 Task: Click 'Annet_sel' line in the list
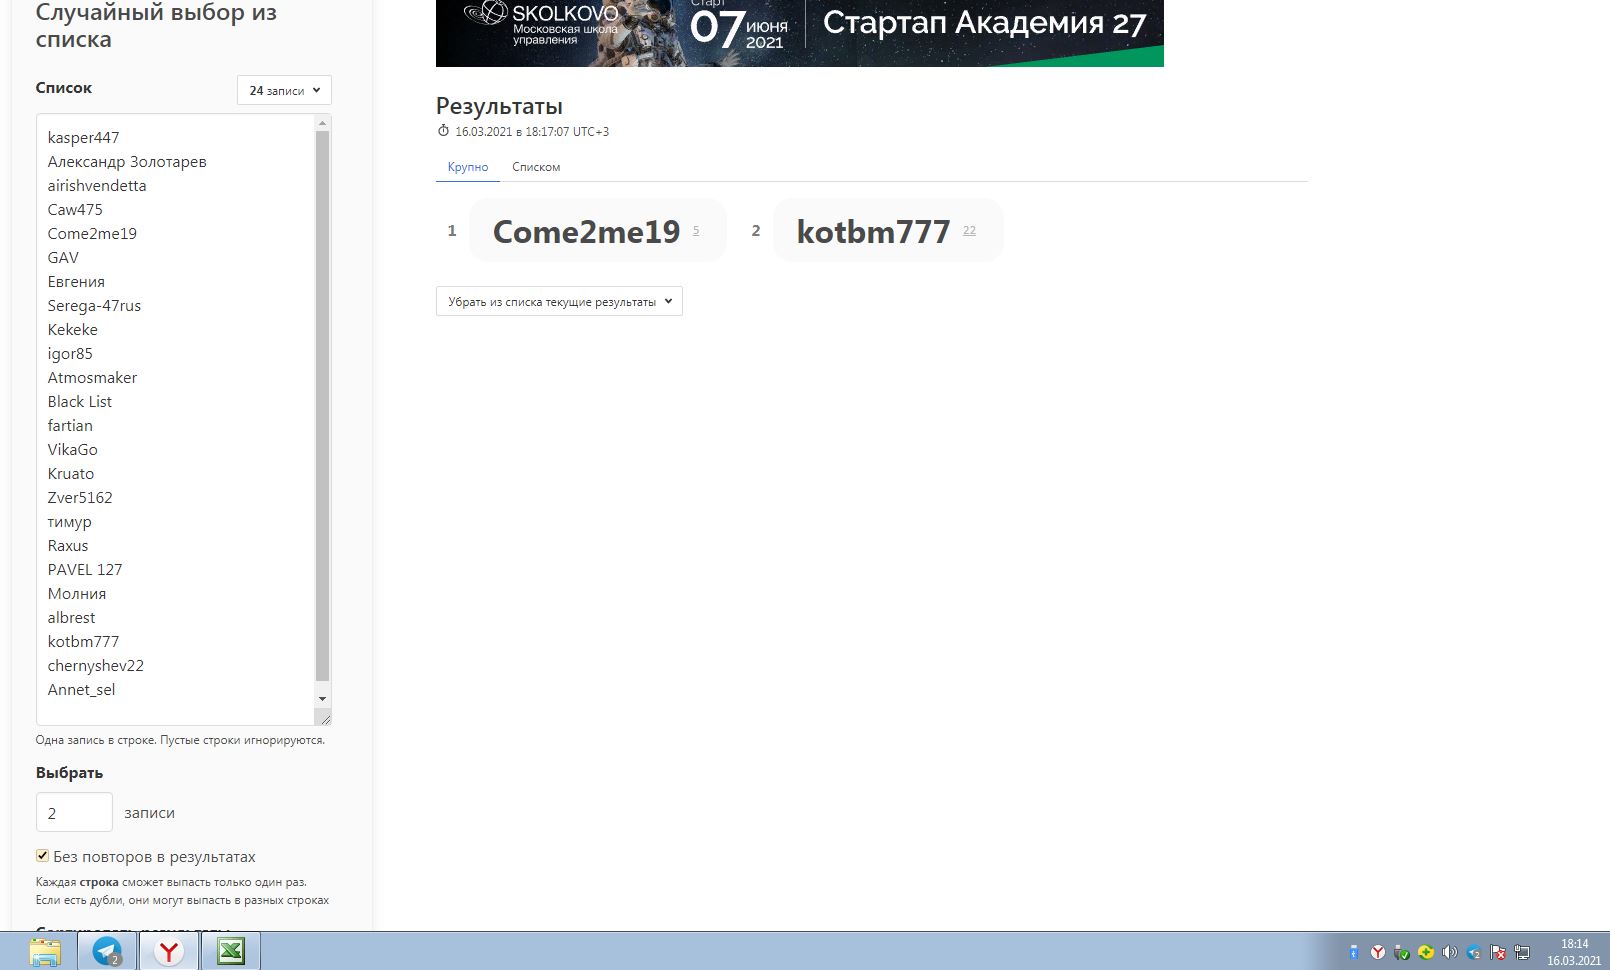click(x=81, y=690)
